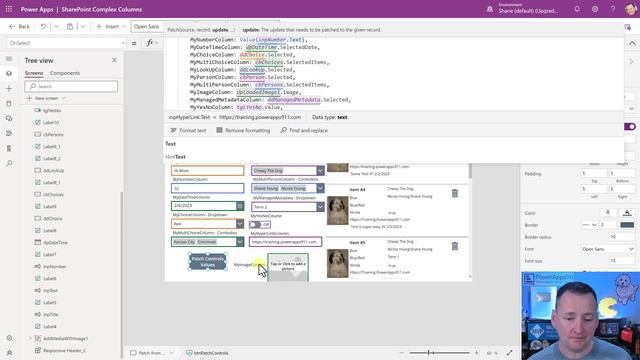Select Label10 in tree view

51,122
